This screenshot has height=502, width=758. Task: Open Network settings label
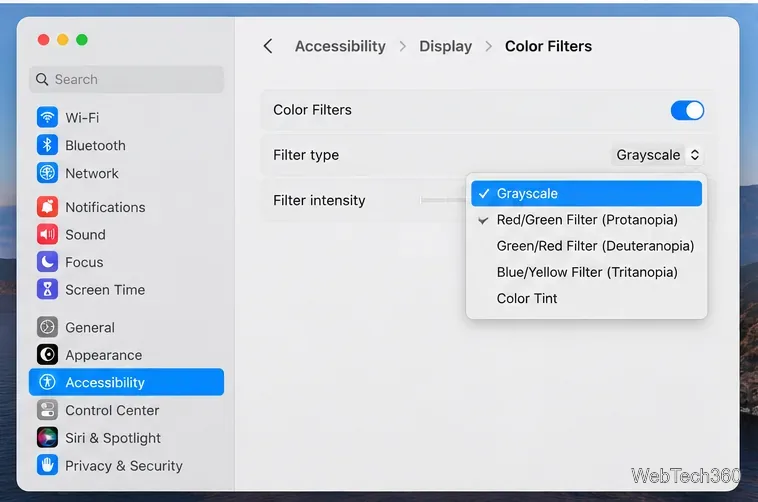tap(92, 173)
